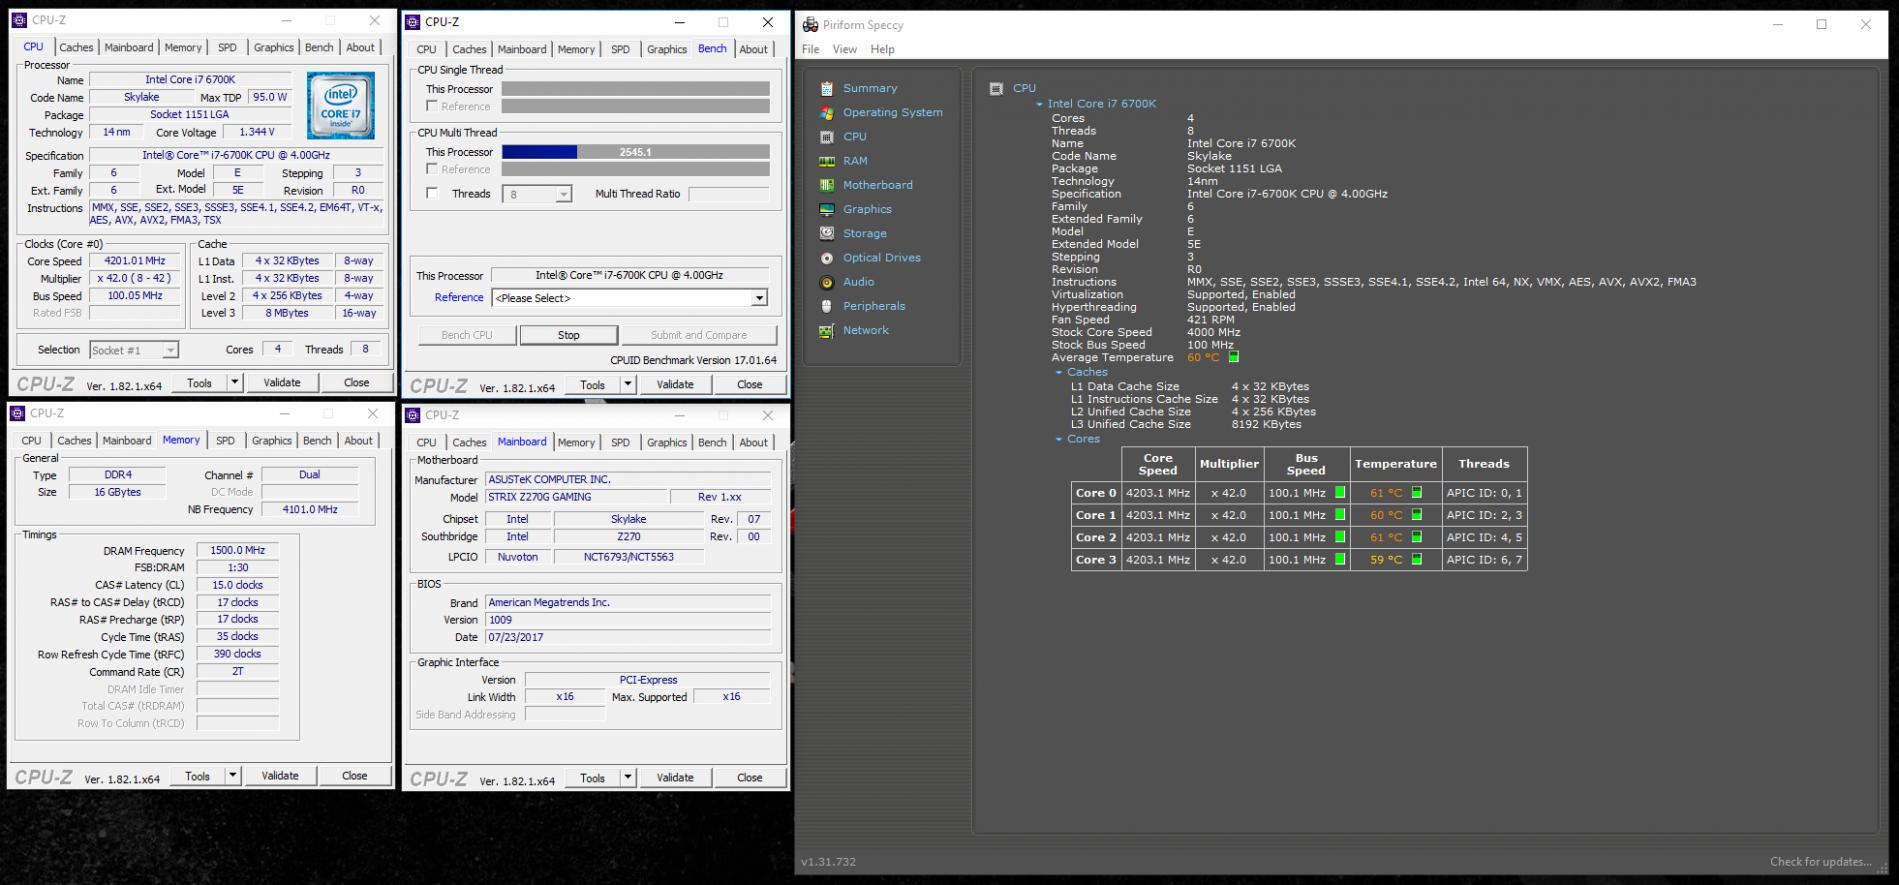
Task: Select Motherboard icon in Speccy sidebar
Action: click(x=826, y=185)
